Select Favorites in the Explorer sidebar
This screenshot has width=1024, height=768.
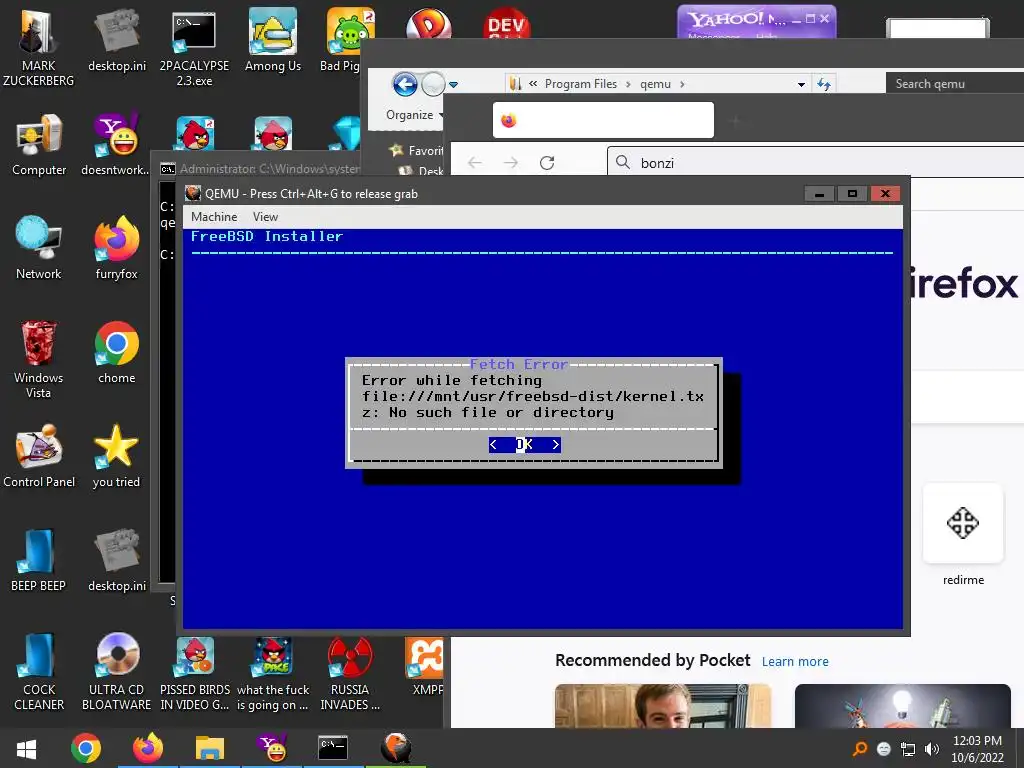[x=417, y=150]
